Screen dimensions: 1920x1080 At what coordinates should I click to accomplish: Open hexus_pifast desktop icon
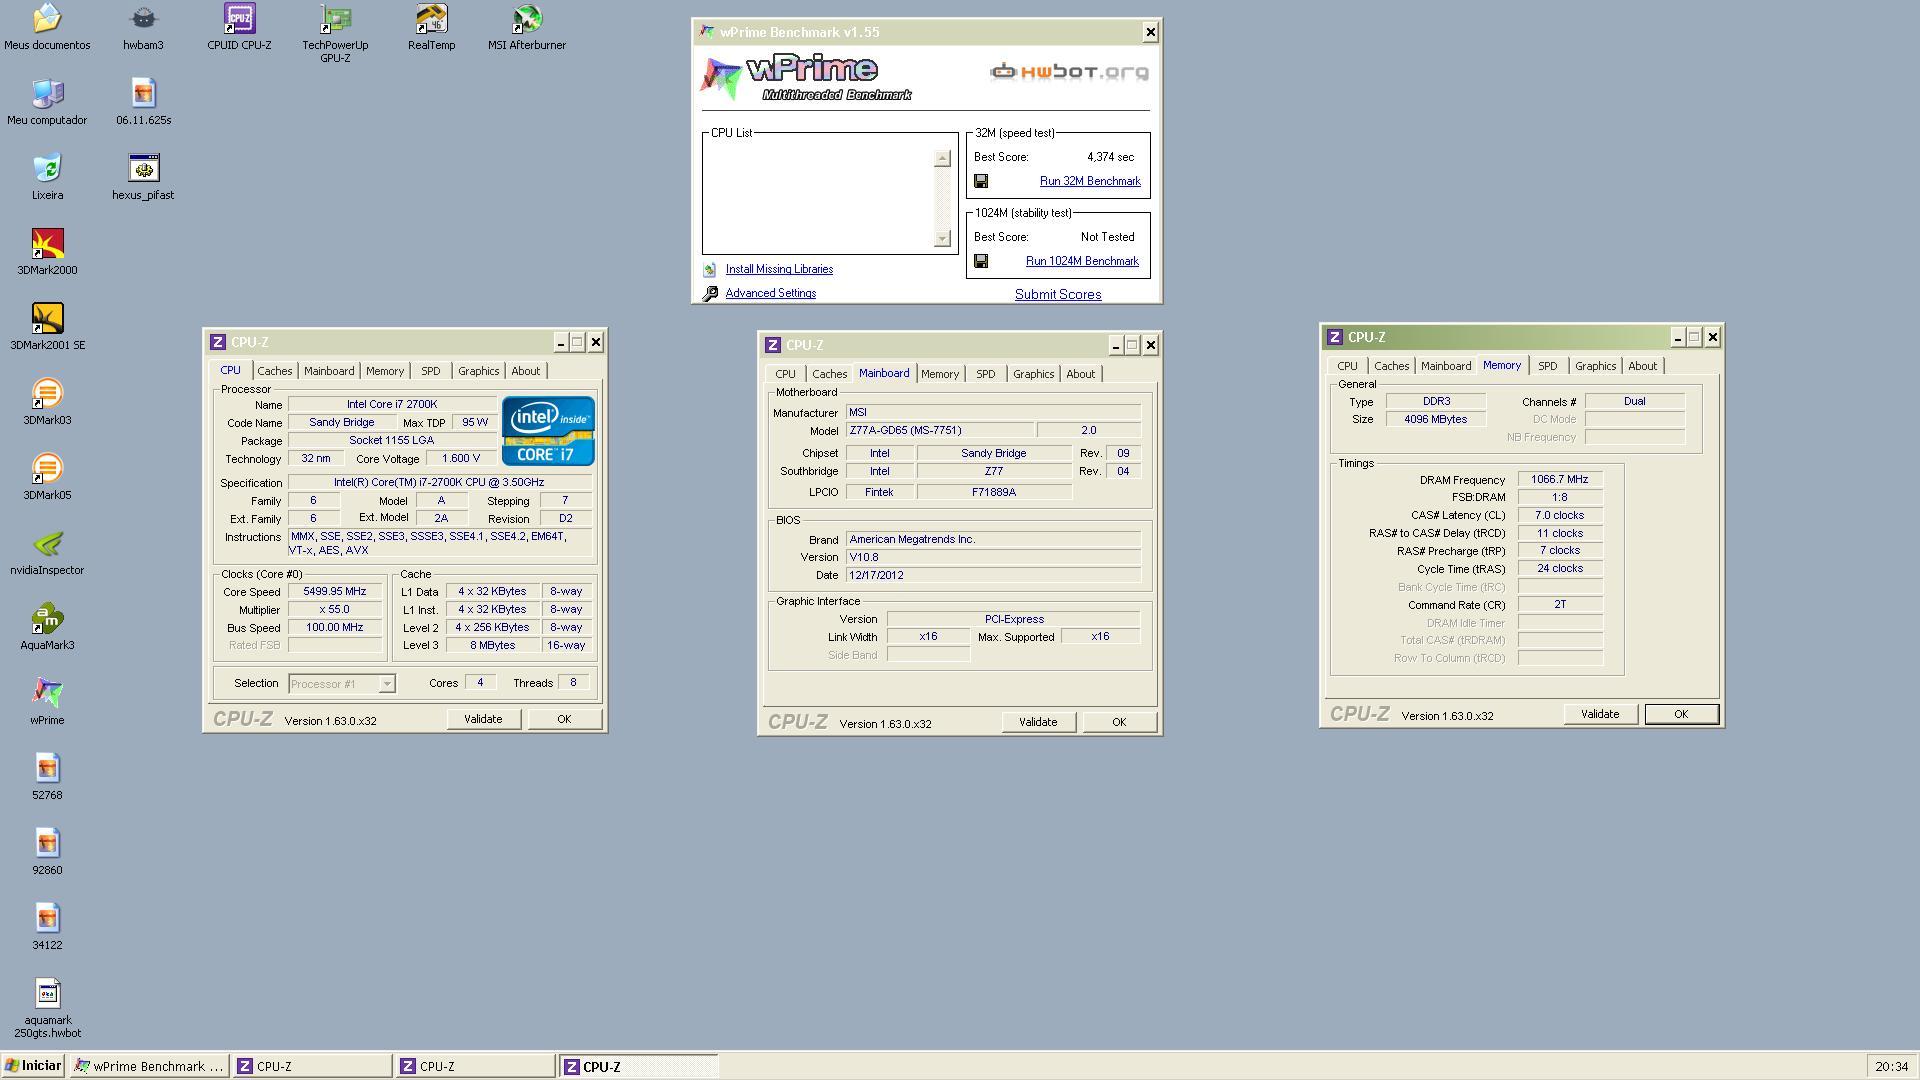point(143,177)
